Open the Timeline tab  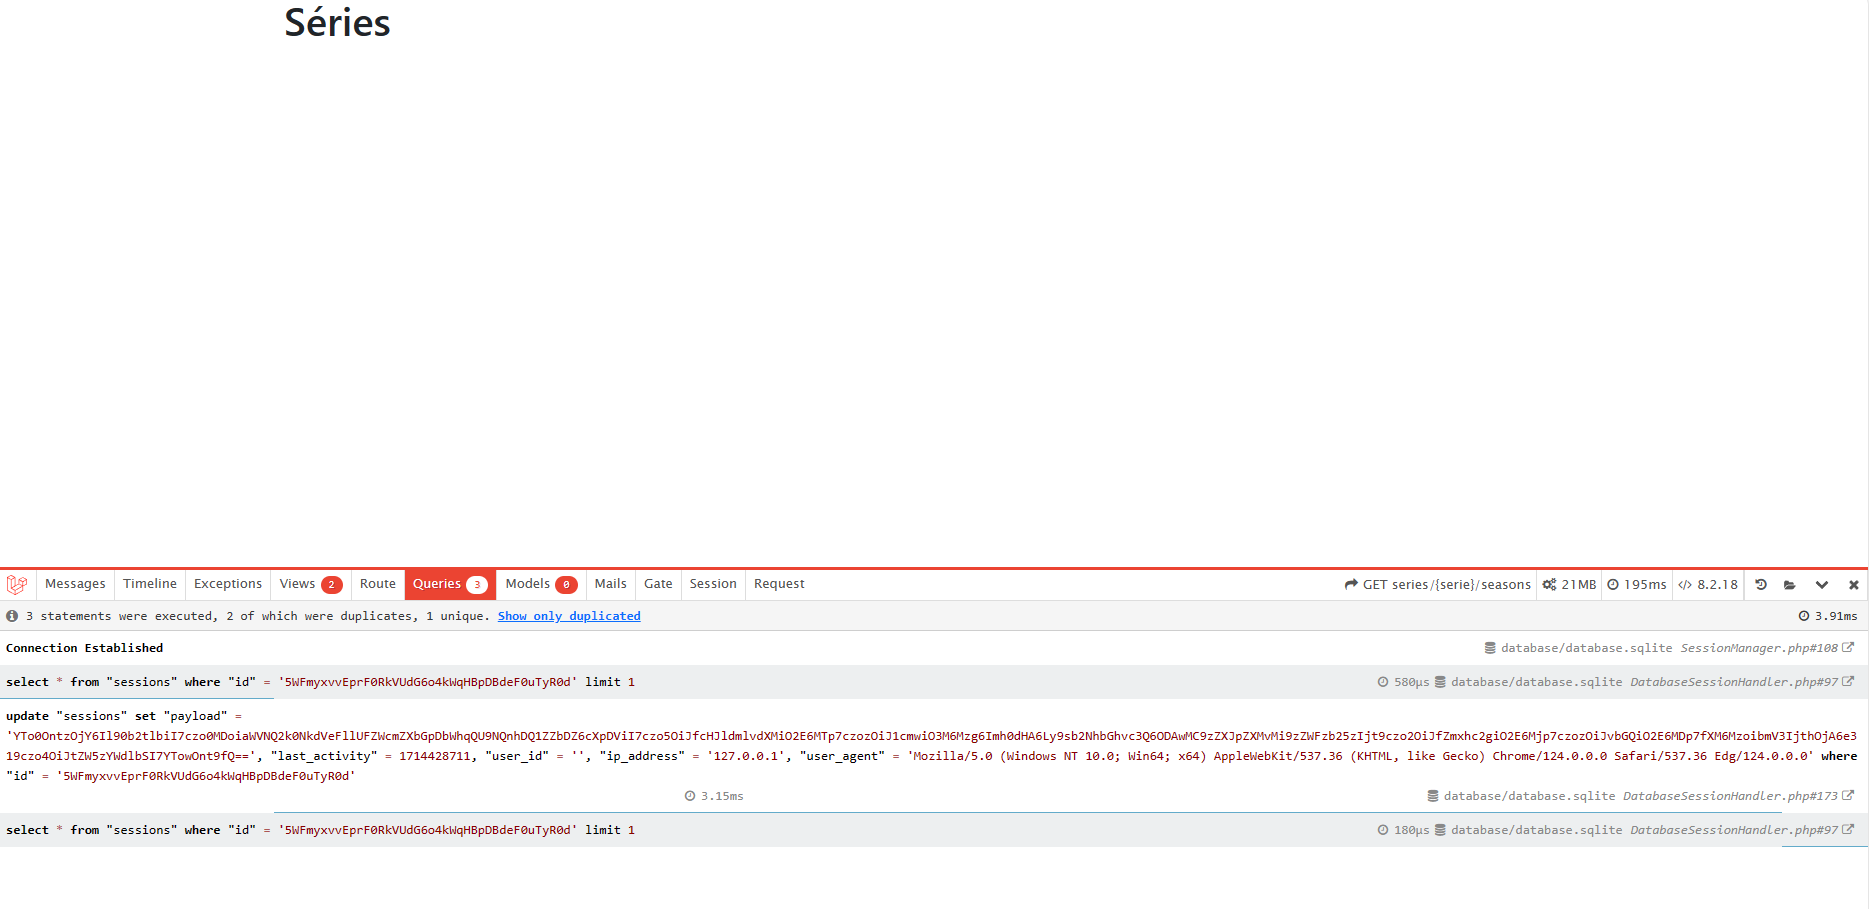pos(150,584)
